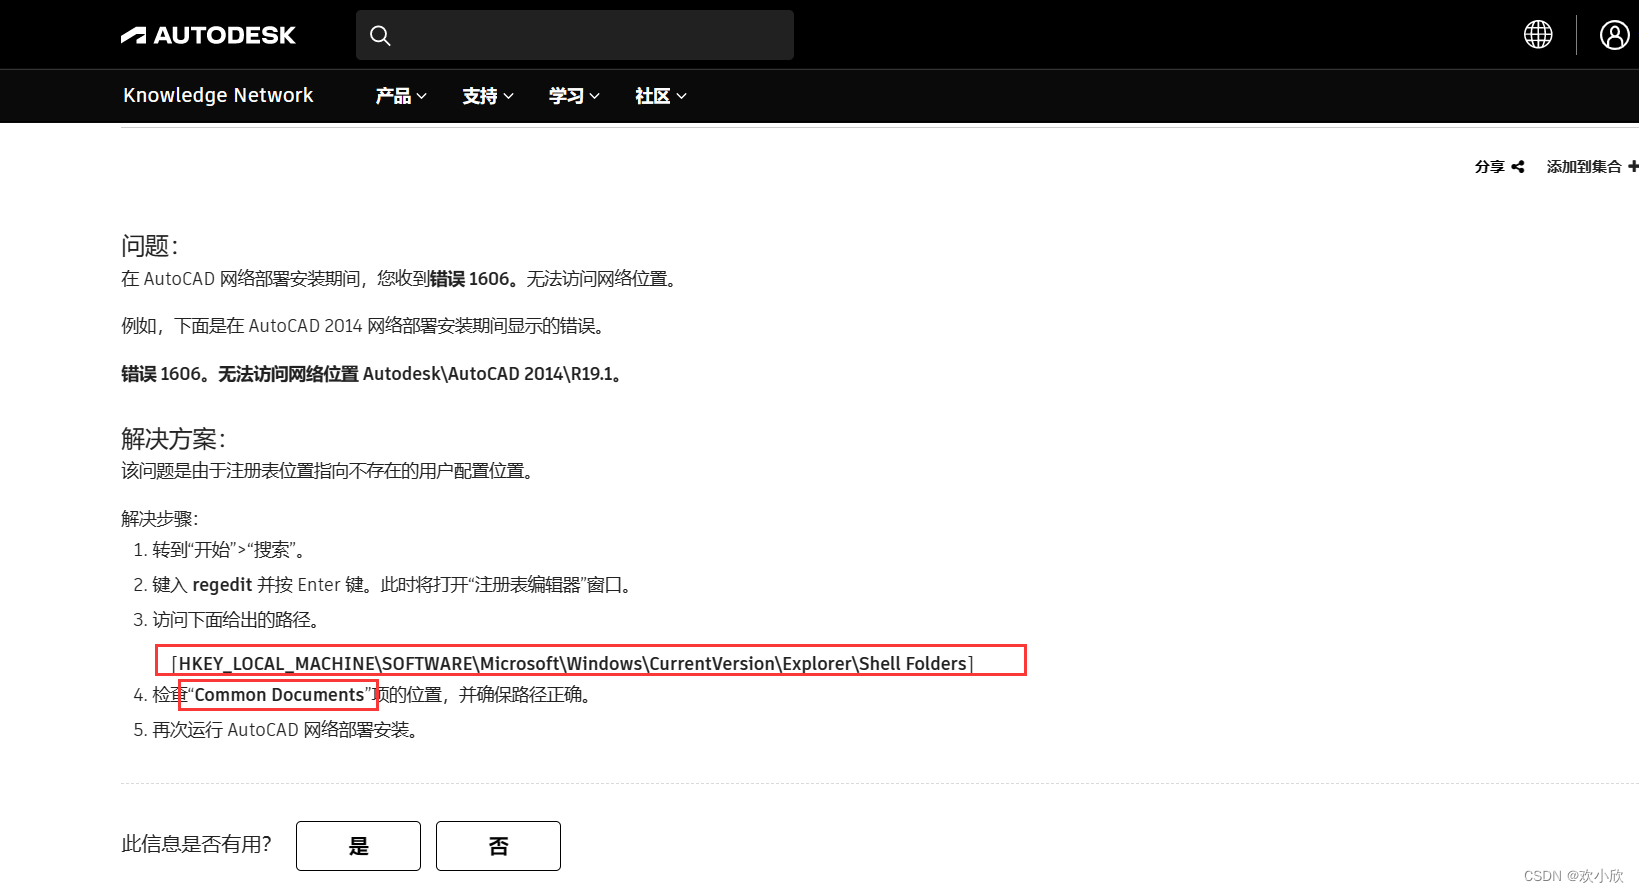Click the bold regedit keyword

click(x=222, y=585)
